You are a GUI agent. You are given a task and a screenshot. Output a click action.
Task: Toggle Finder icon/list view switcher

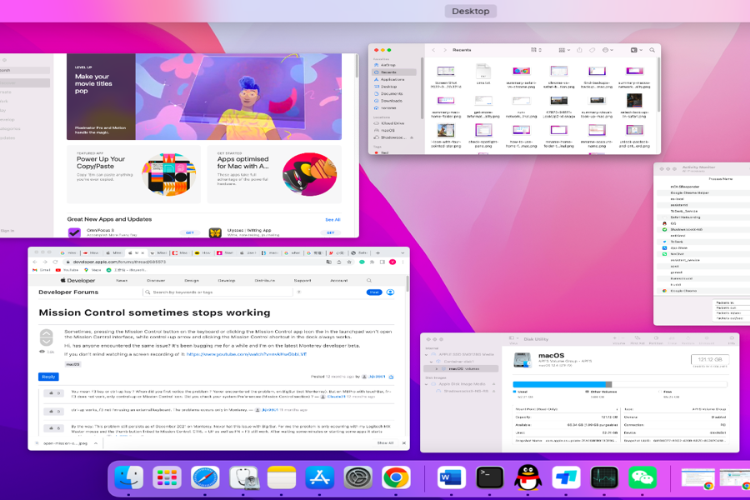click(x=536, y=50)
